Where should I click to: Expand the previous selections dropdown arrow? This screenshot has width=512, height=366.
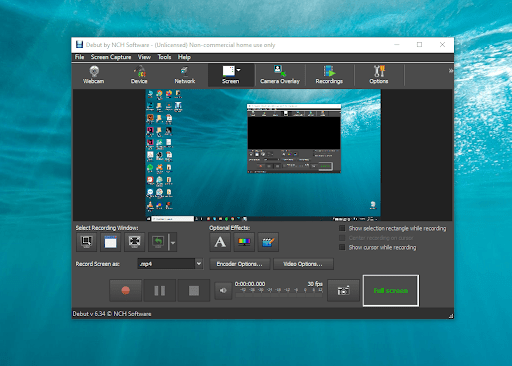pos(173,242)
